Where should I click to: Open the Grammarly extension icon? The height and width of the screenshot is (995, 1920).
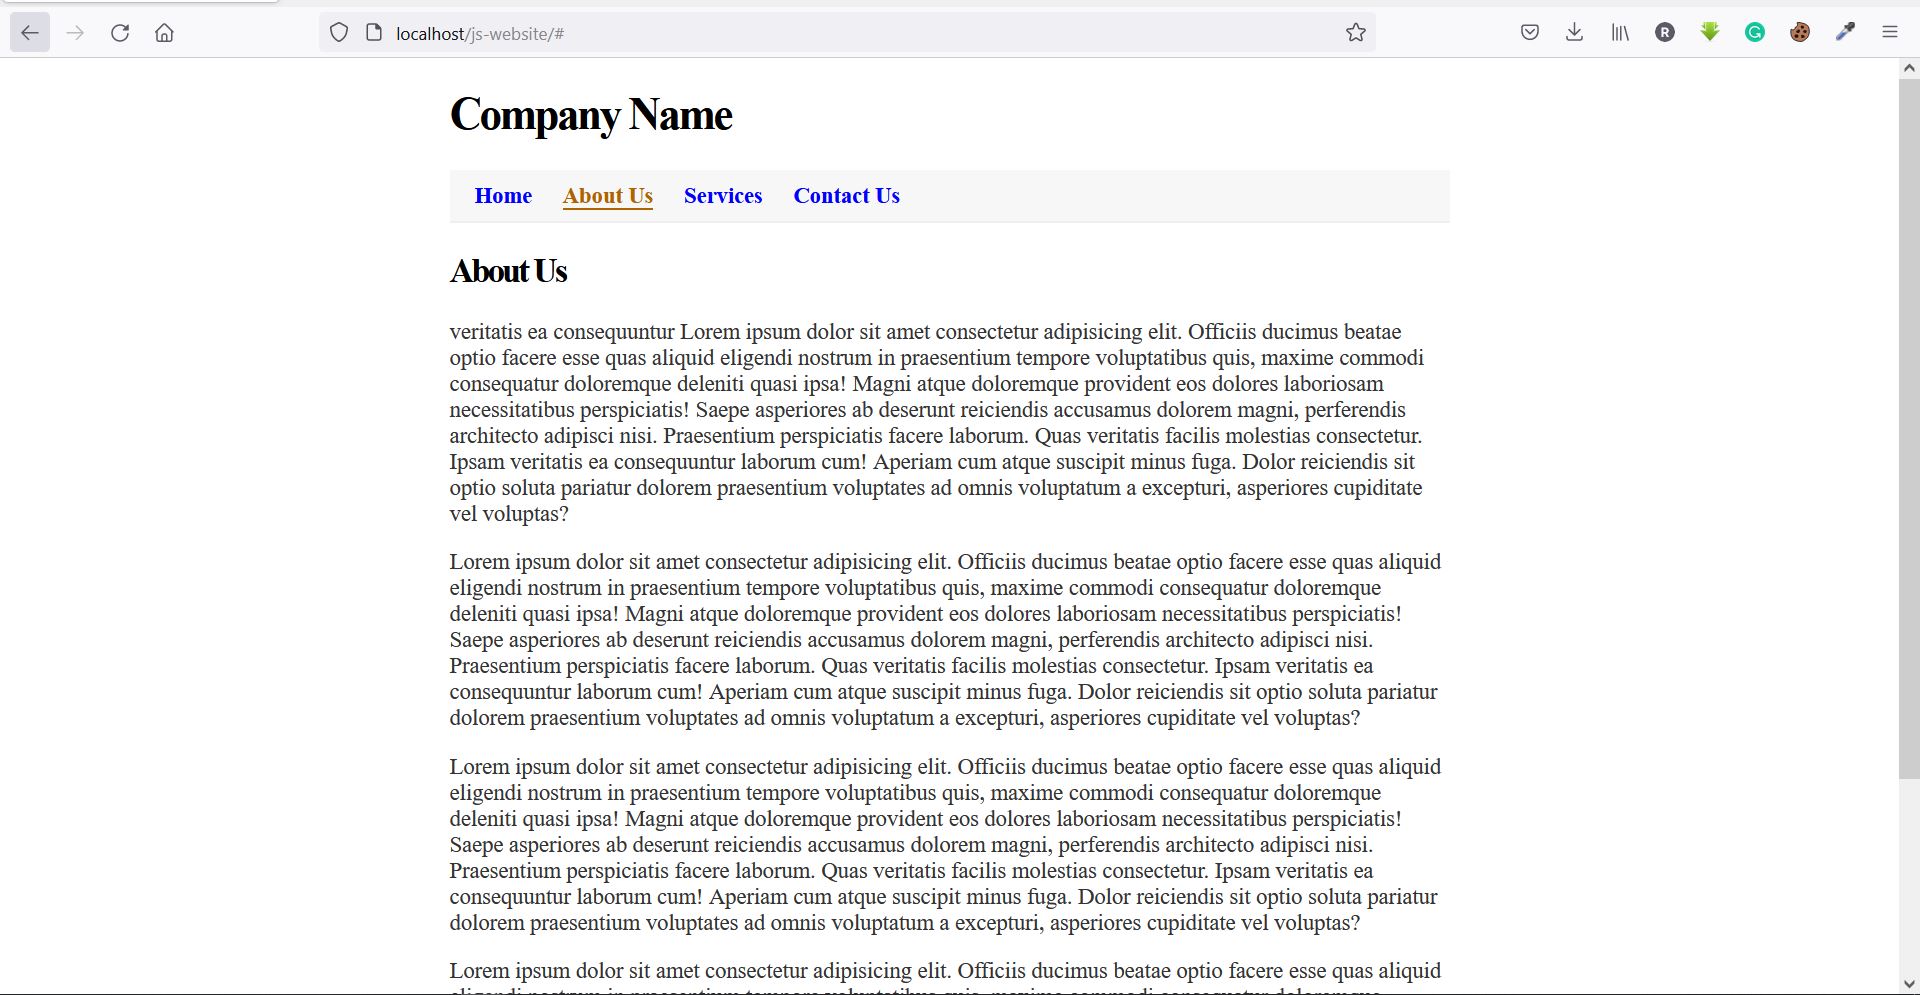click(x=1755, y=33)
